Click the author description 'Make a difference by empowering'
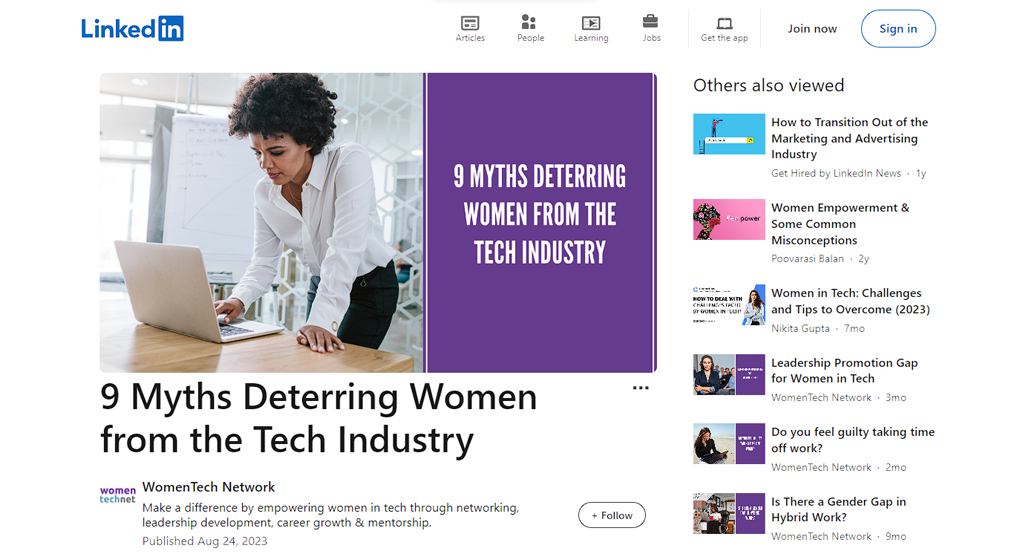 click(x=330, y=515)
